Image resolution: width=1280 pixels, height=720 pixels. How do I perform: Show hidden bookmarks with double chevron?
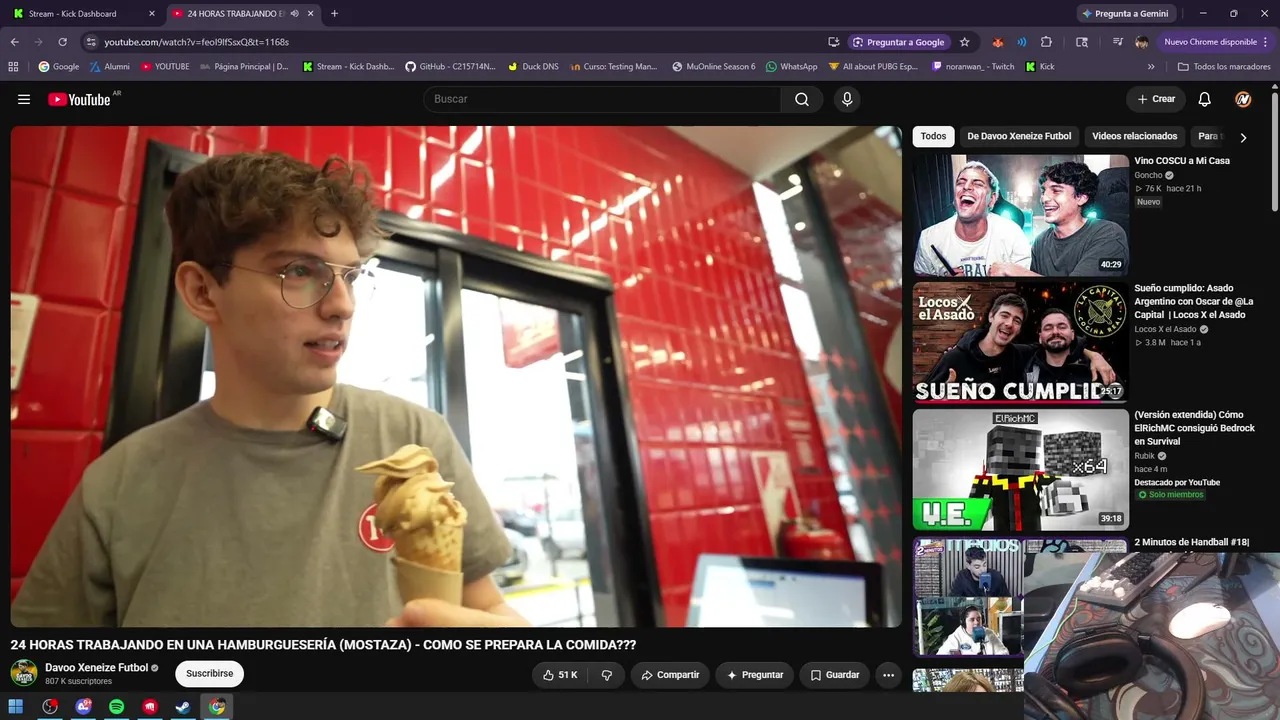tap(1151, 67)
